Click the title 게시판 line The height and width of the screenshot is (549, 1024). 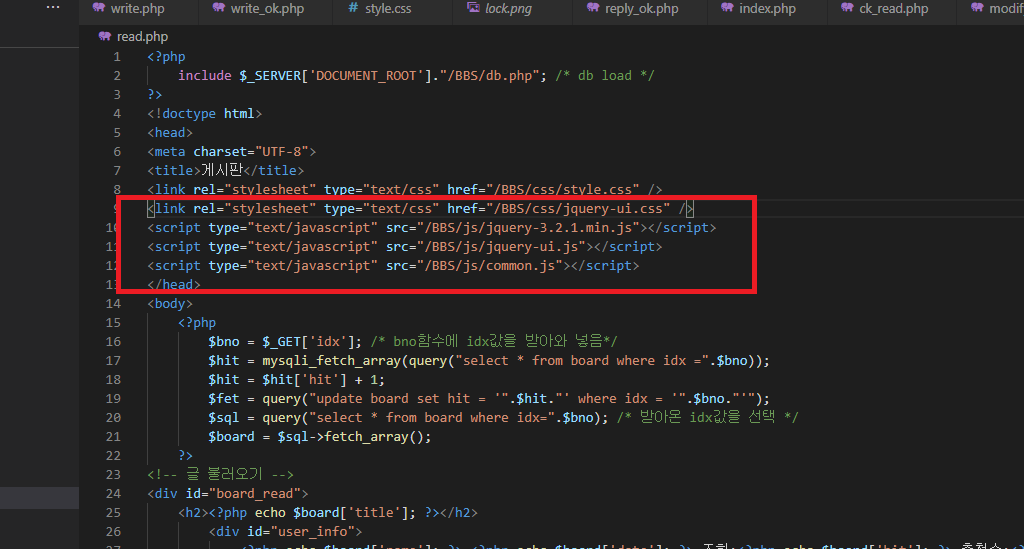click(x=225, y=170)
